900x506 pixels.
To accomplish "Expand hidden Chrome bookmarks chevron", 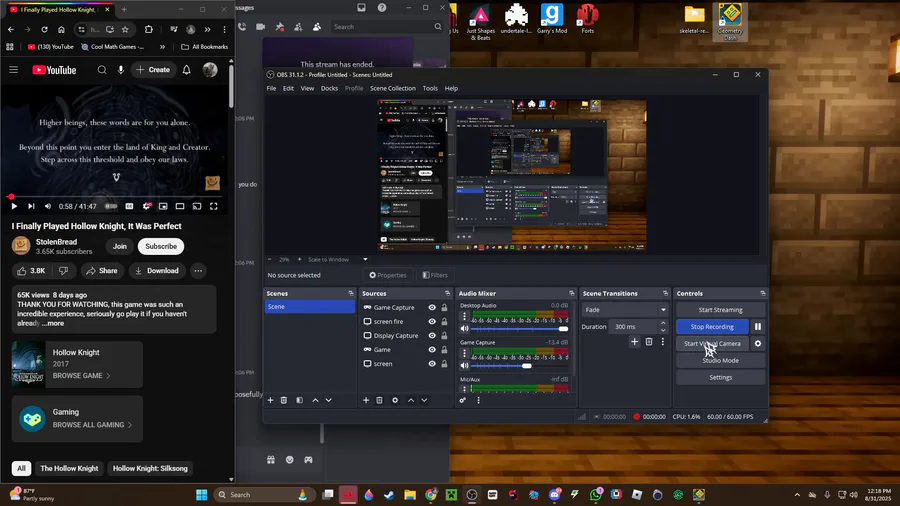I will point(162,47).
